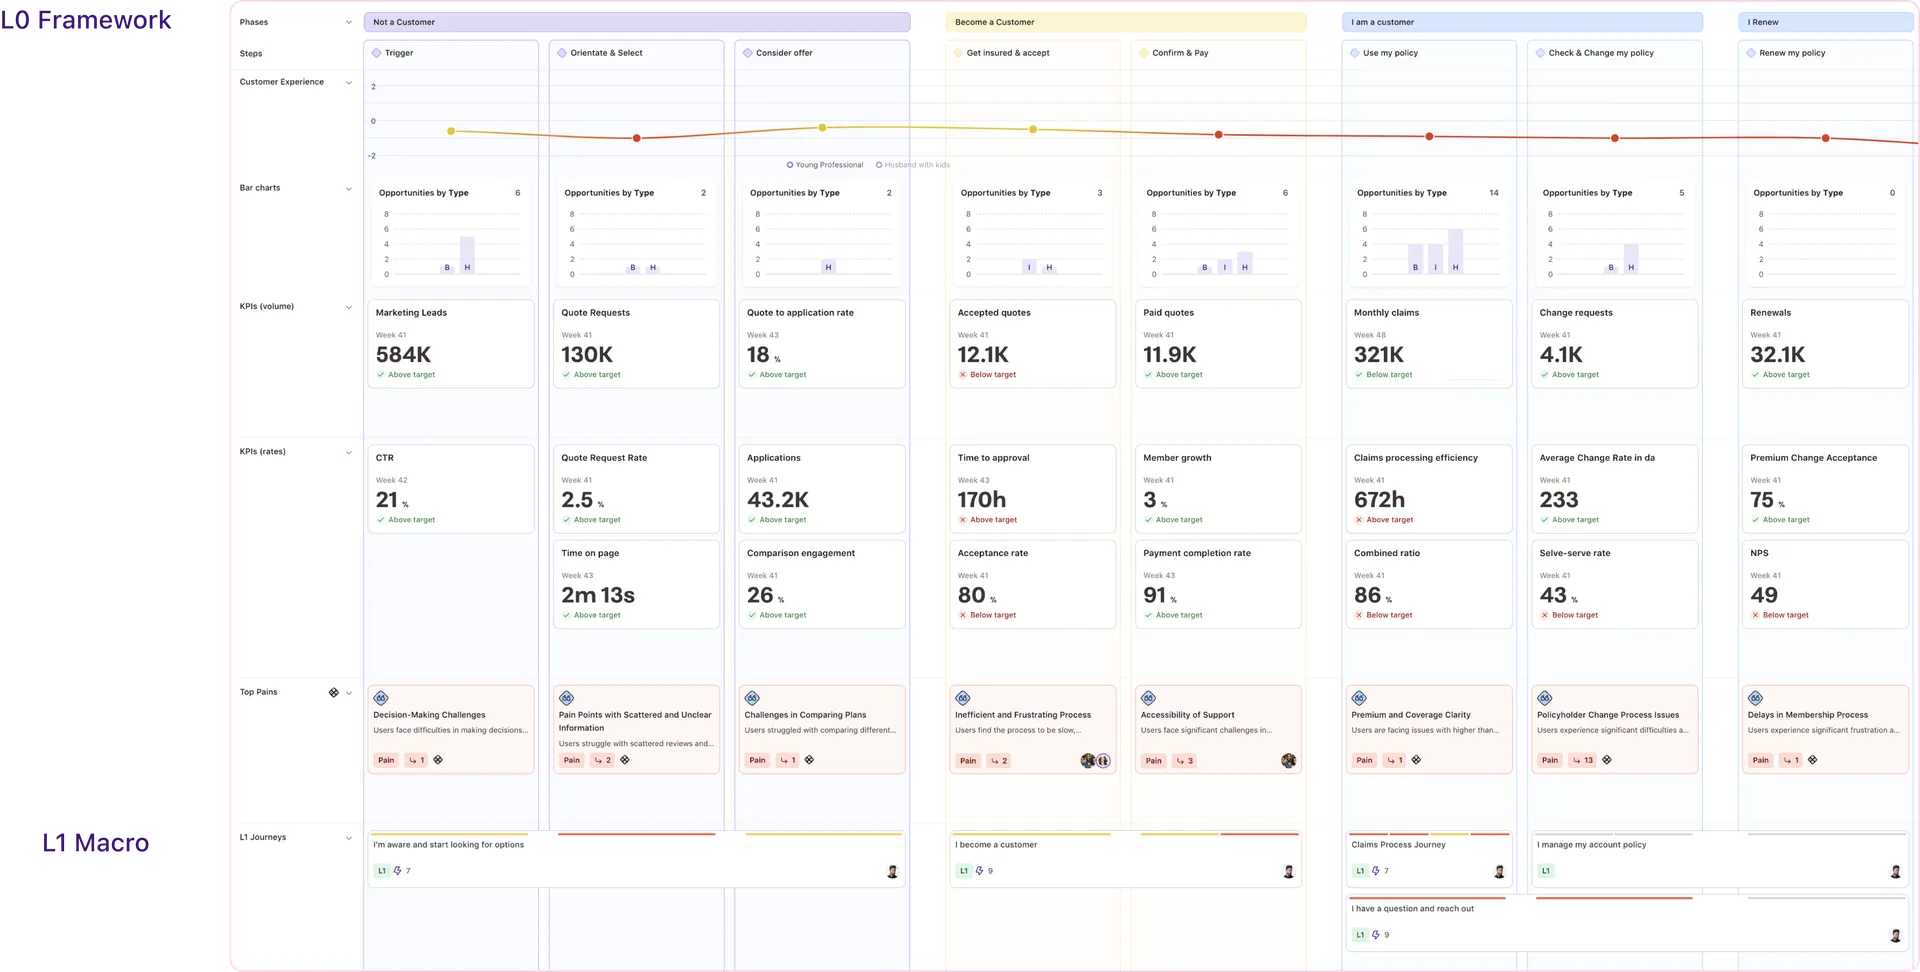Click the lightning icon on Claims Process Journey card

point(1376,871)
